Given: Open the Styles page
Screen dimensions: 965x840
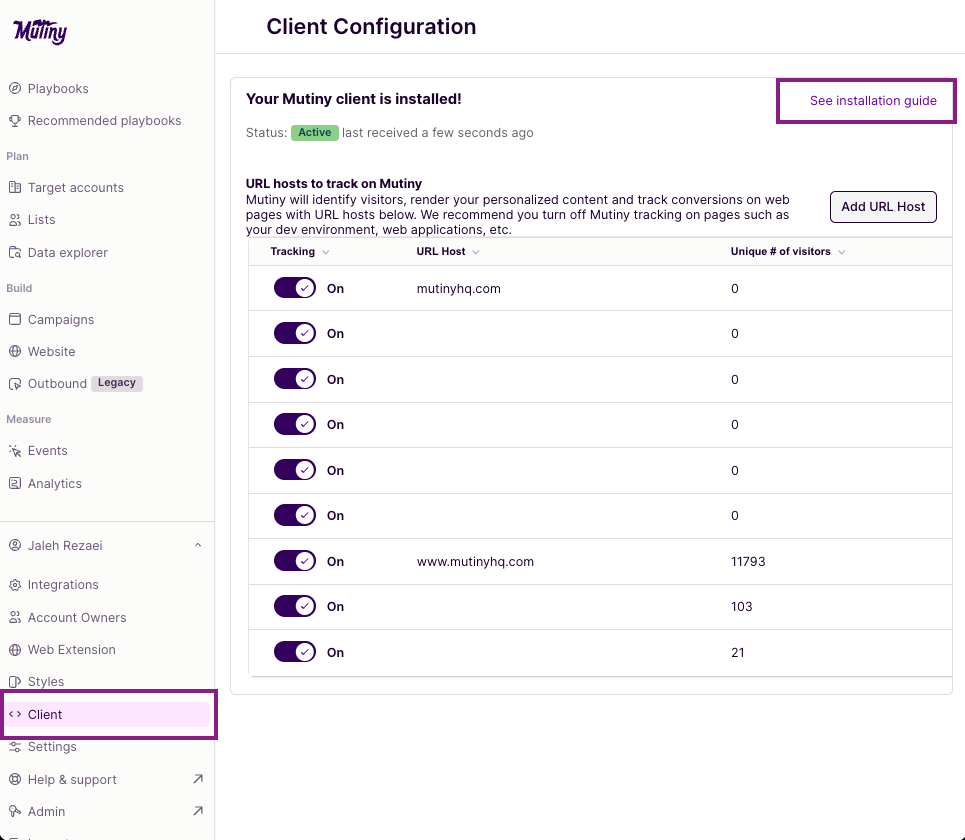Looking at the screenshot, I should pyautogui.click(x=46, y=681).
